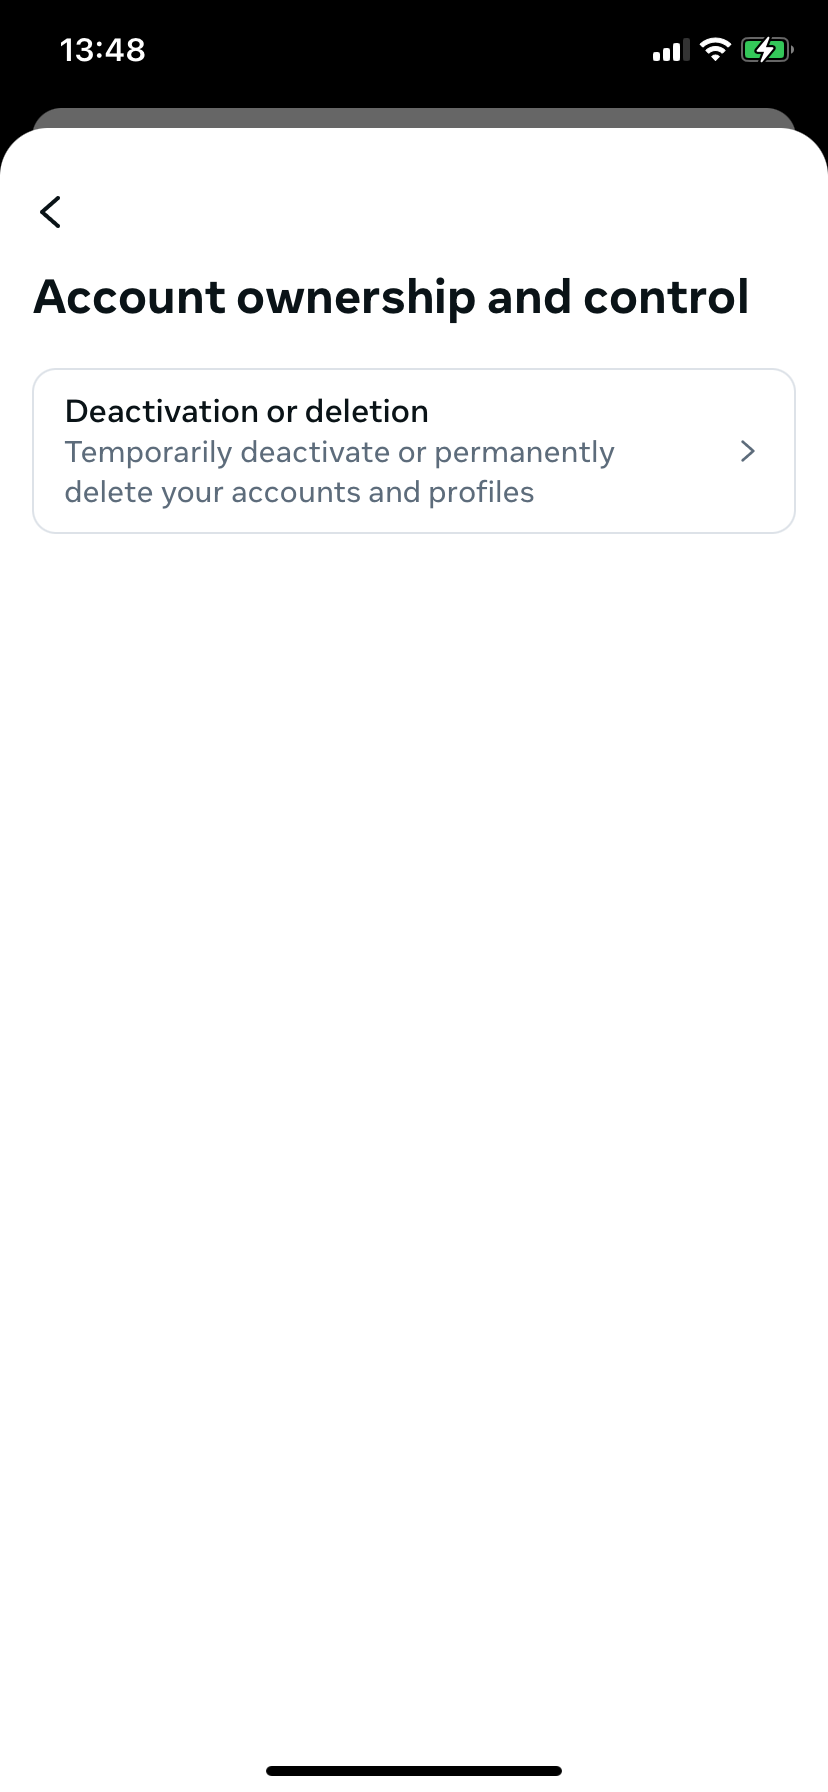Select the Deactivation or deletion title text

click(246, 410)
